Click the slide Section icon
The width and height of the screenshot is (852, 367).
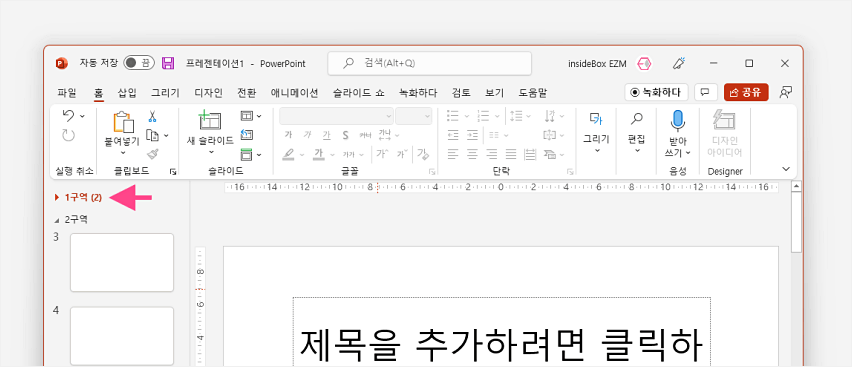click(247, 154)
